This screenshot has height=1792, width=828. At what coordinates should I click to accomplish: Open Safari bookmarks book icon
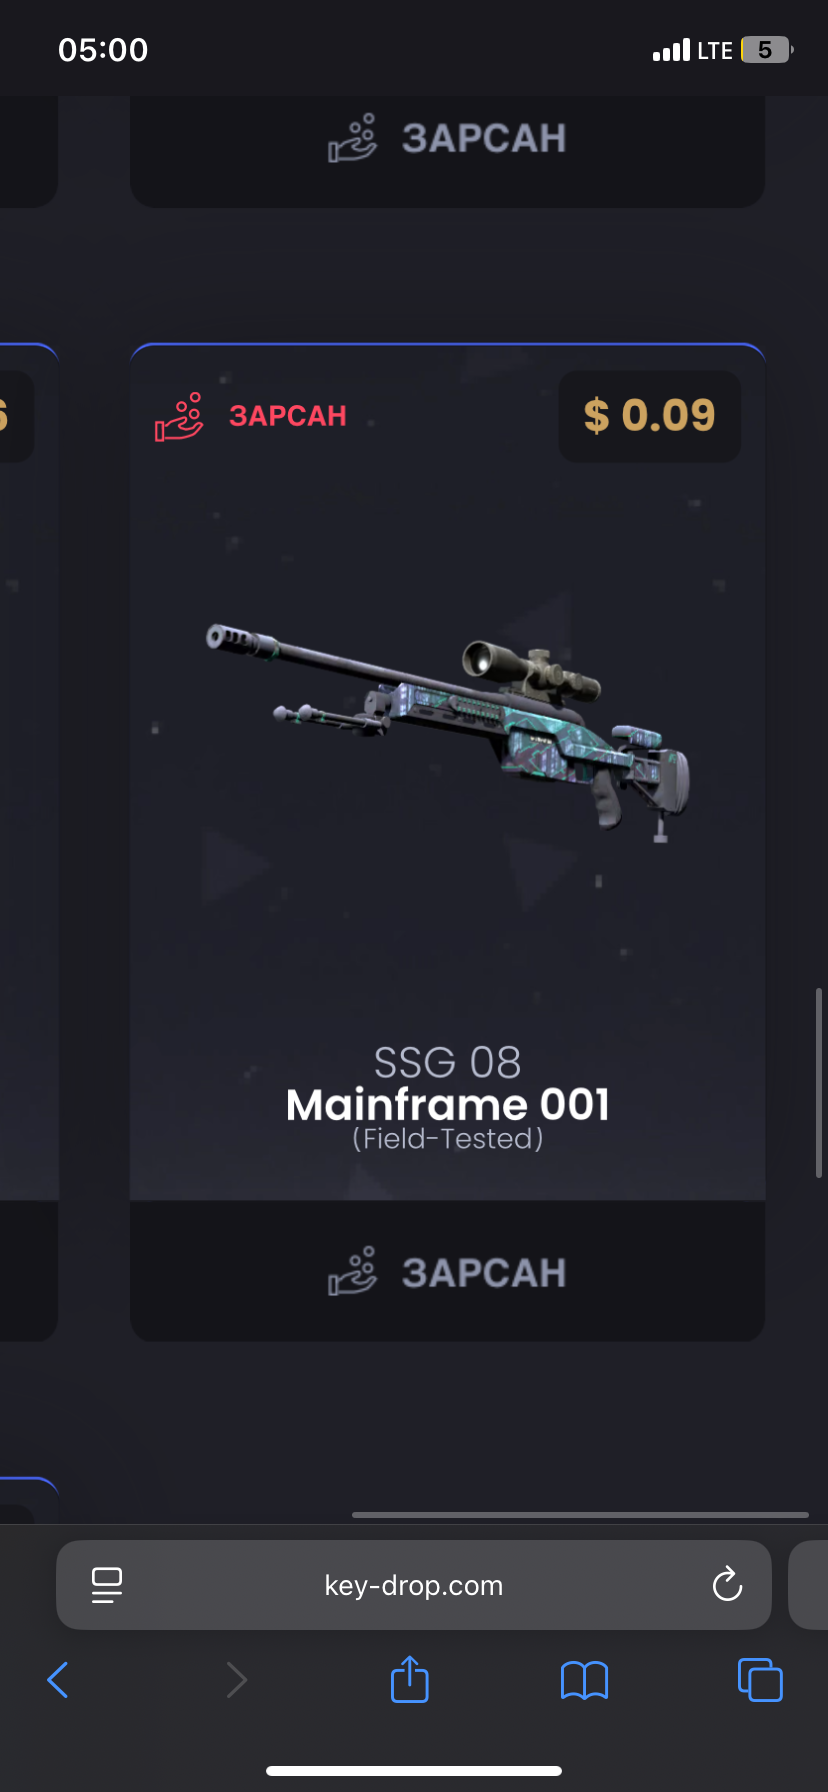(585, 1680)
